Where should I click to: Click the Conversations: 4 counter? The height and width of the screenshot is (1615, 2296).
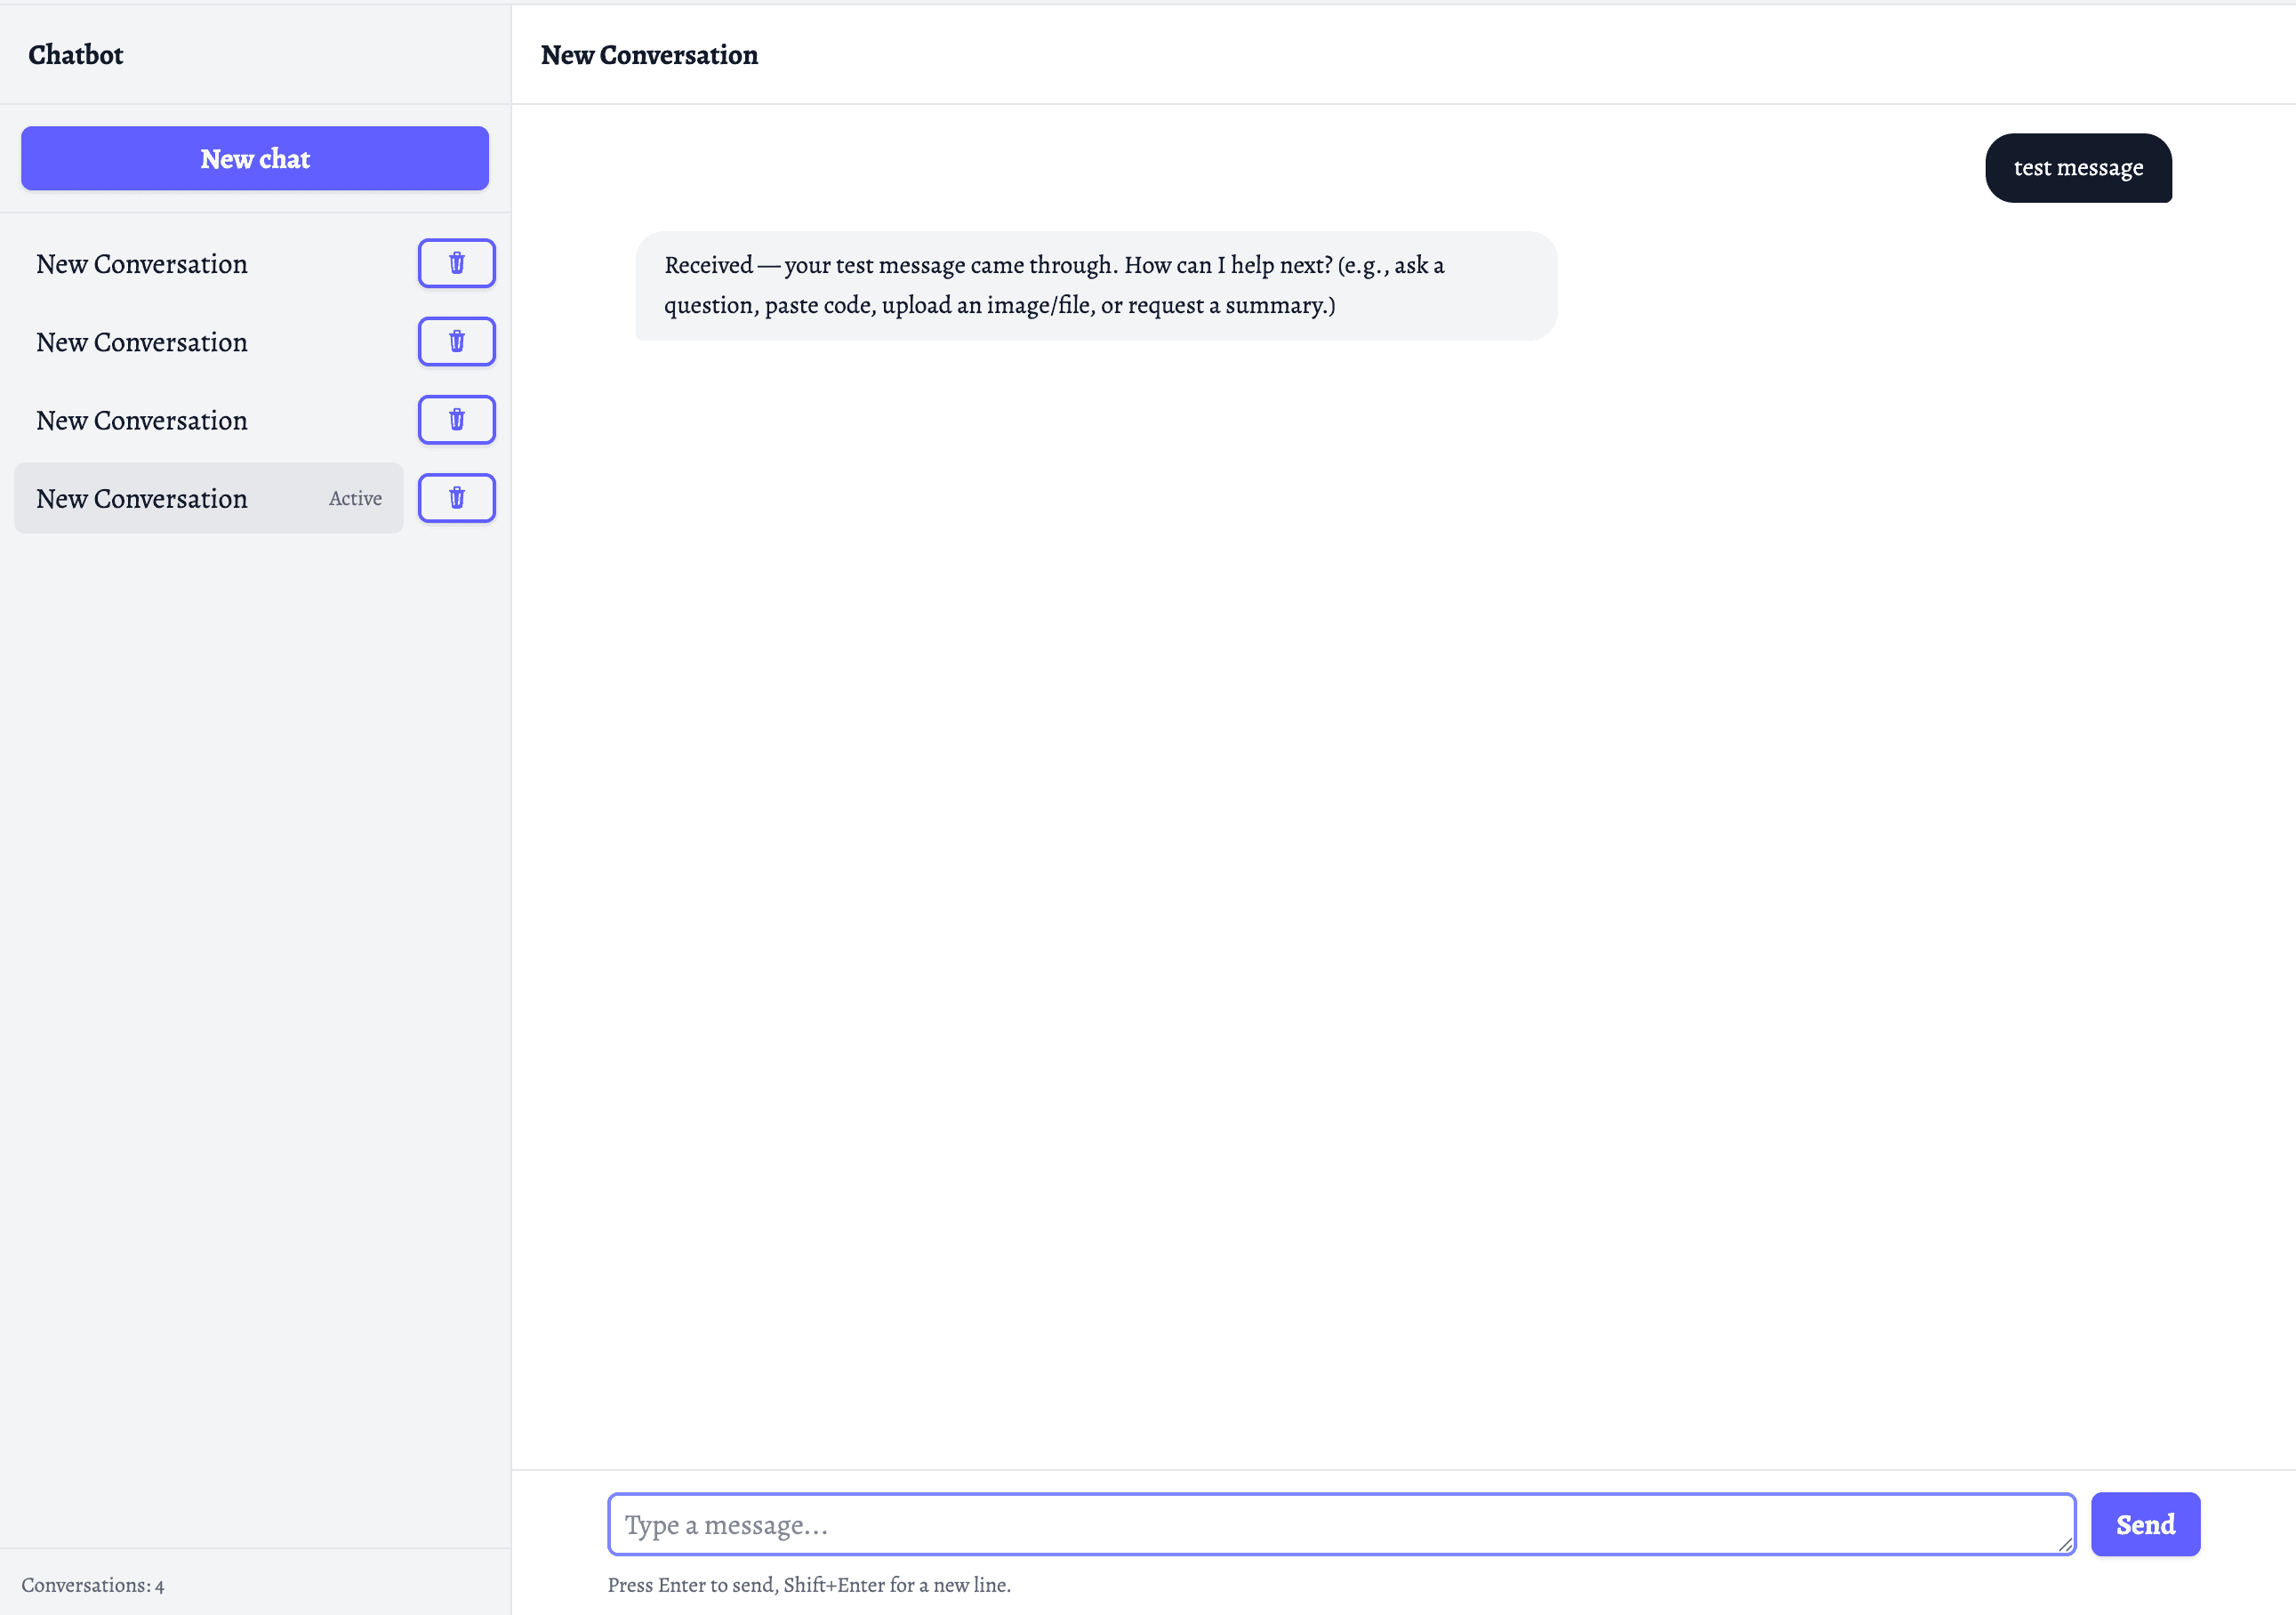click(x=93, y=1584)
